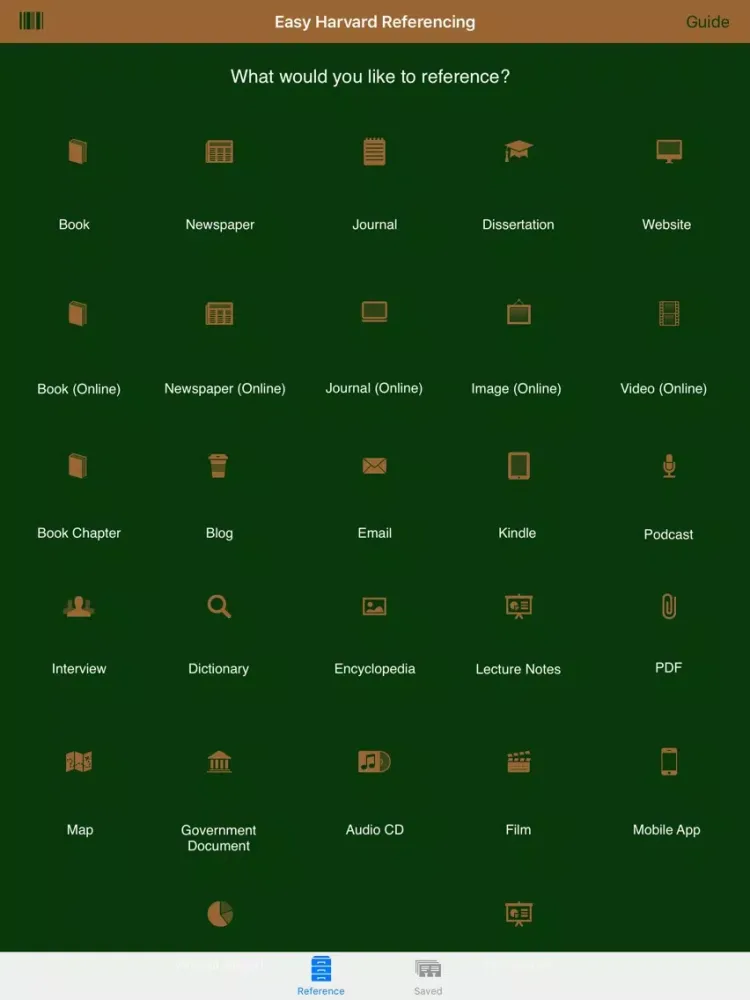This screenshot has height=1000, width=750.
Task: Click the Video (Online) label
Action: coord(664,389)
